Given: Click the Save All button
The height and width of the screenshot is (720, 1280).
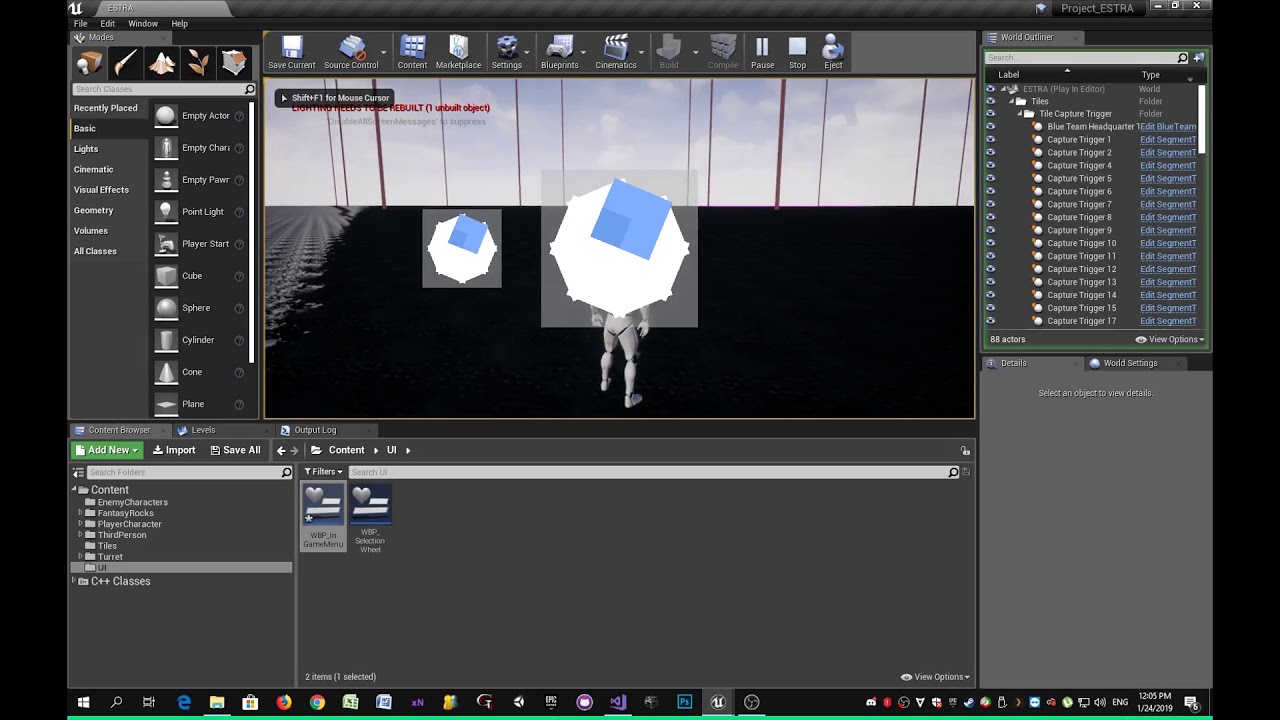Looking at the screenshot, I should click(235, 450).
